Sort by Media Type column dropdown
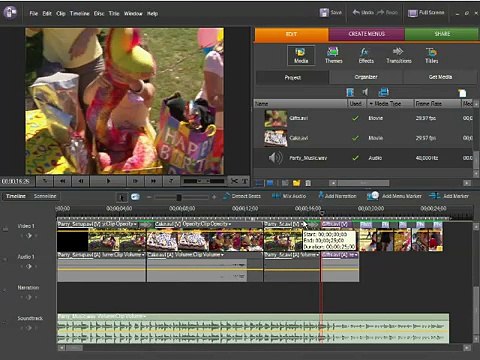 pos(370,104)
